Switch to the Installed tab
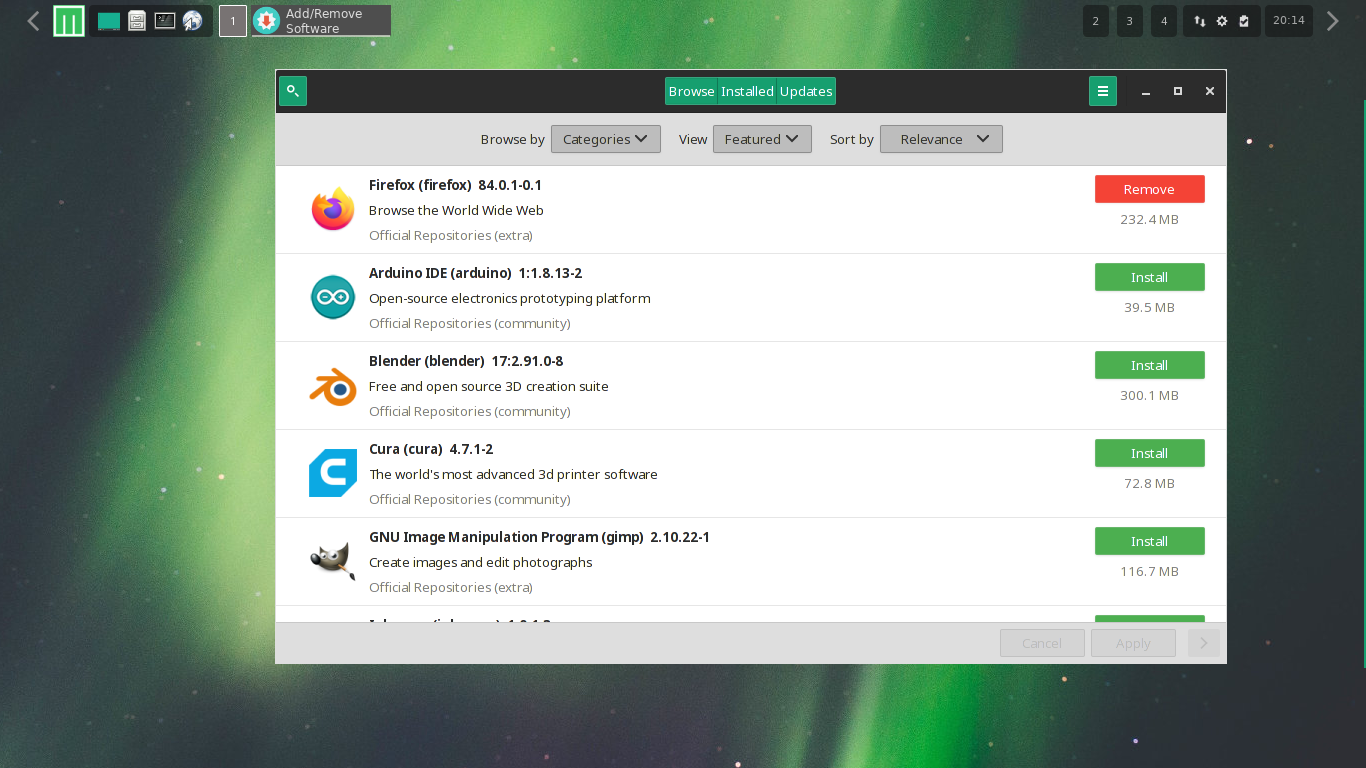The height and width of the screenshot is (768, 1366). [x=747, y=91]
